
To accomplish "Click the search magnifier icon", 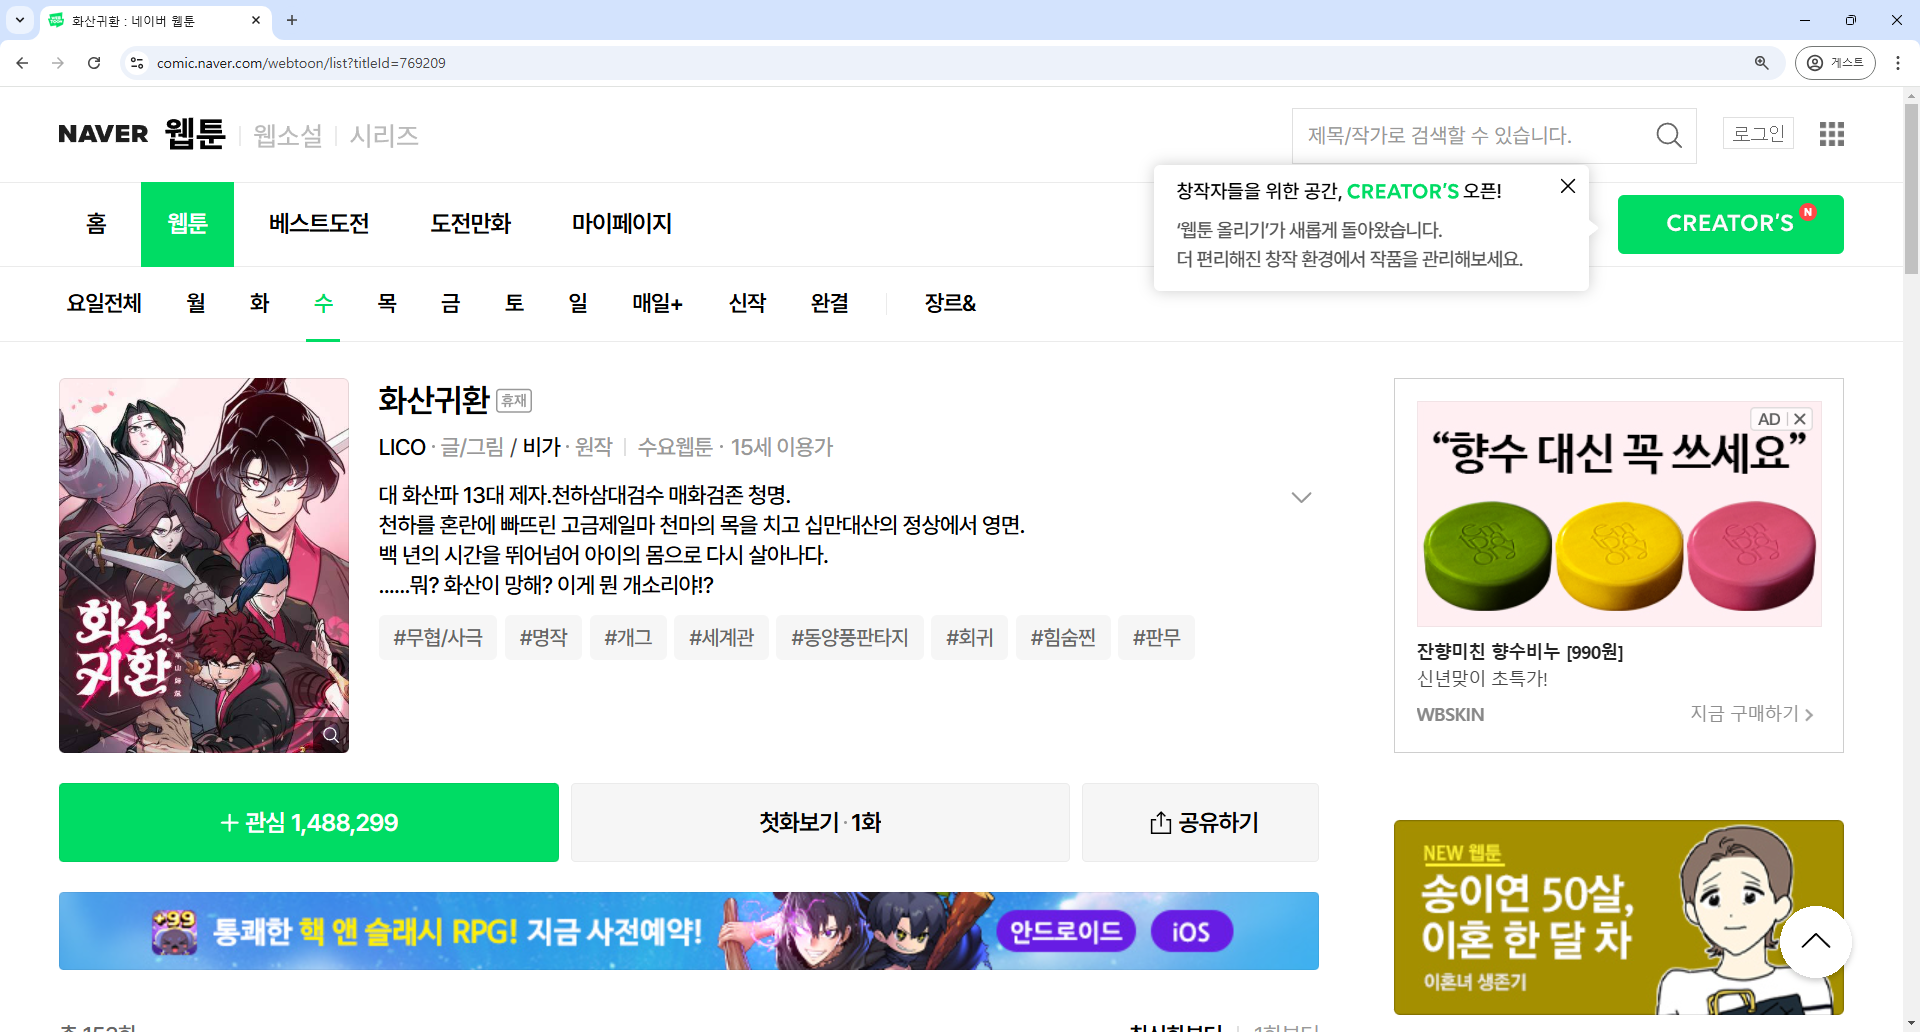I will 1668,135.
